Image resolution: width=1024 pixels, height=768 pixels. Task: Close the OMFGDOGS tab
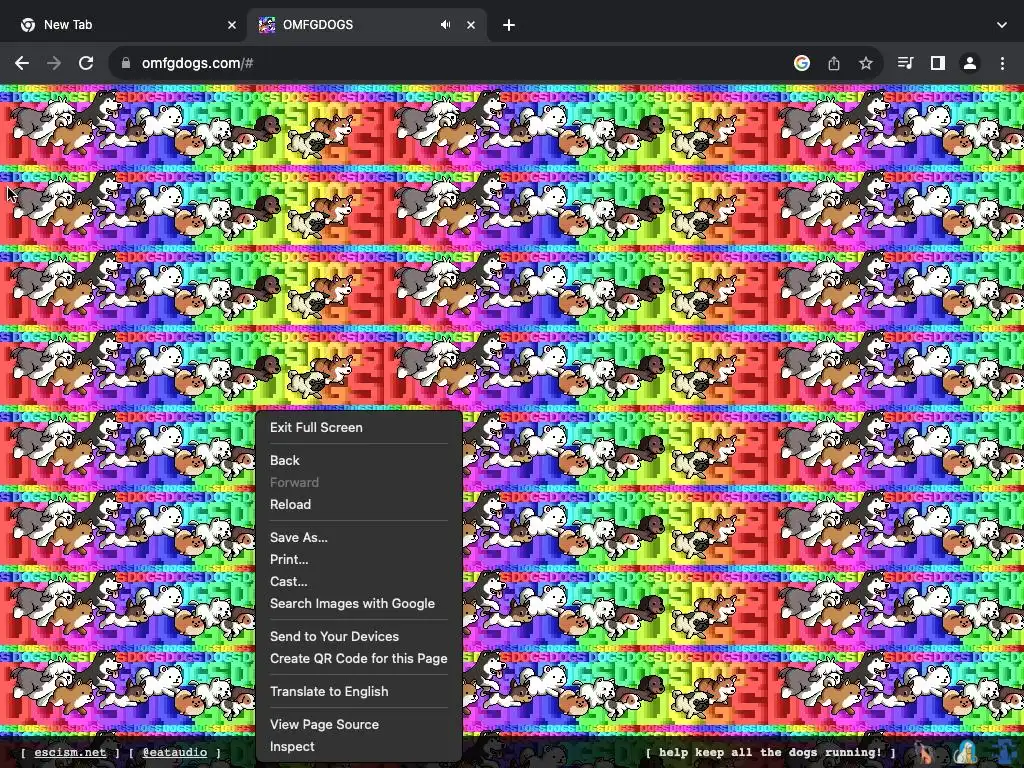[471, 25]
